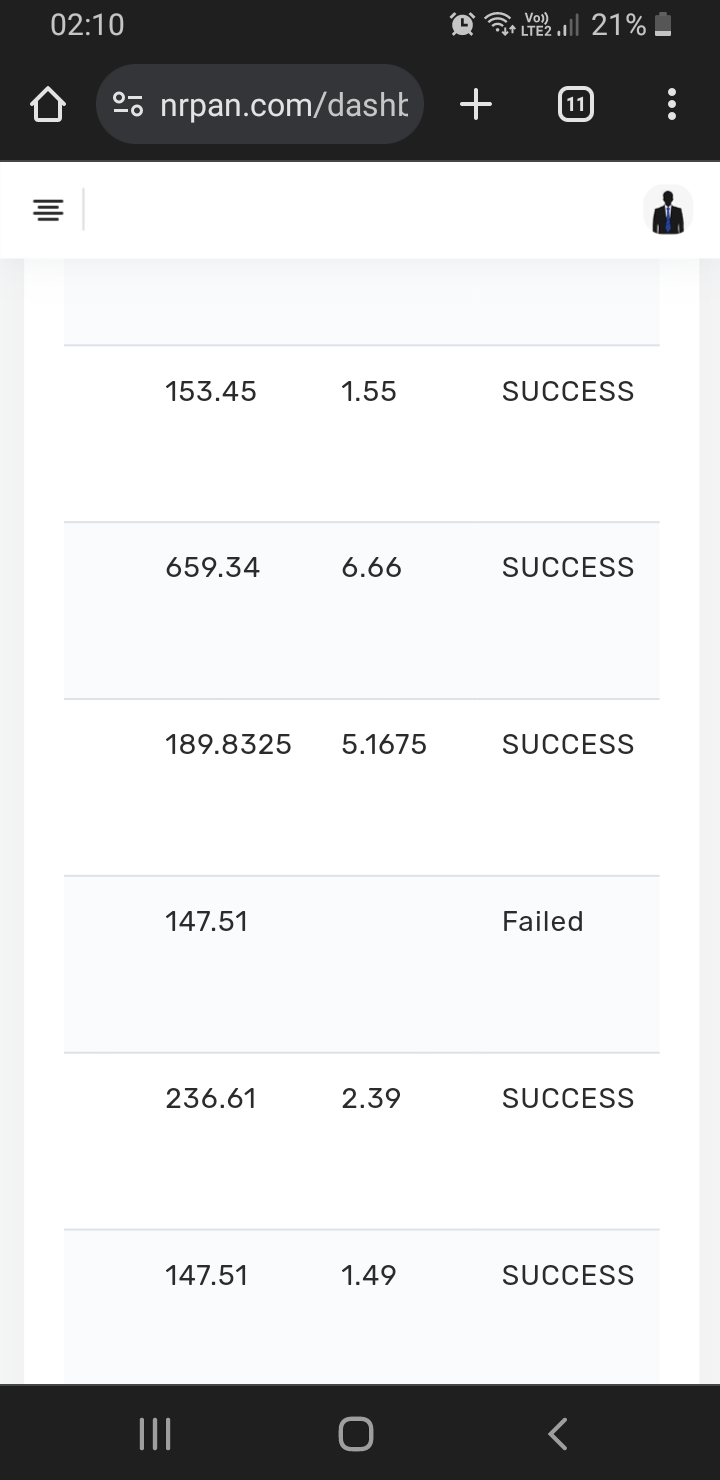
Task: Tap the 189.8325 amount cell
Action: coord(228,744)
